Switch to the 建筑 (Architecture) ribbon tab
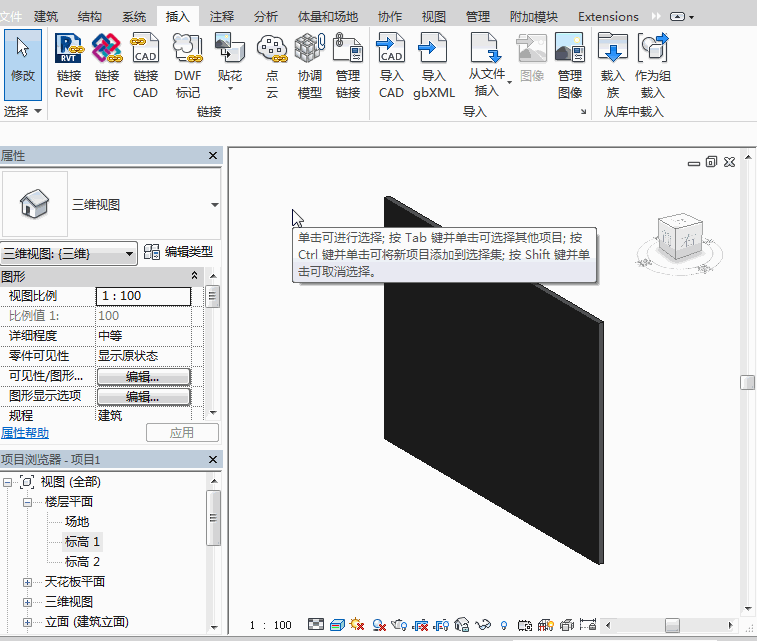This screenshot has height=641, width=757. [46, 16]
